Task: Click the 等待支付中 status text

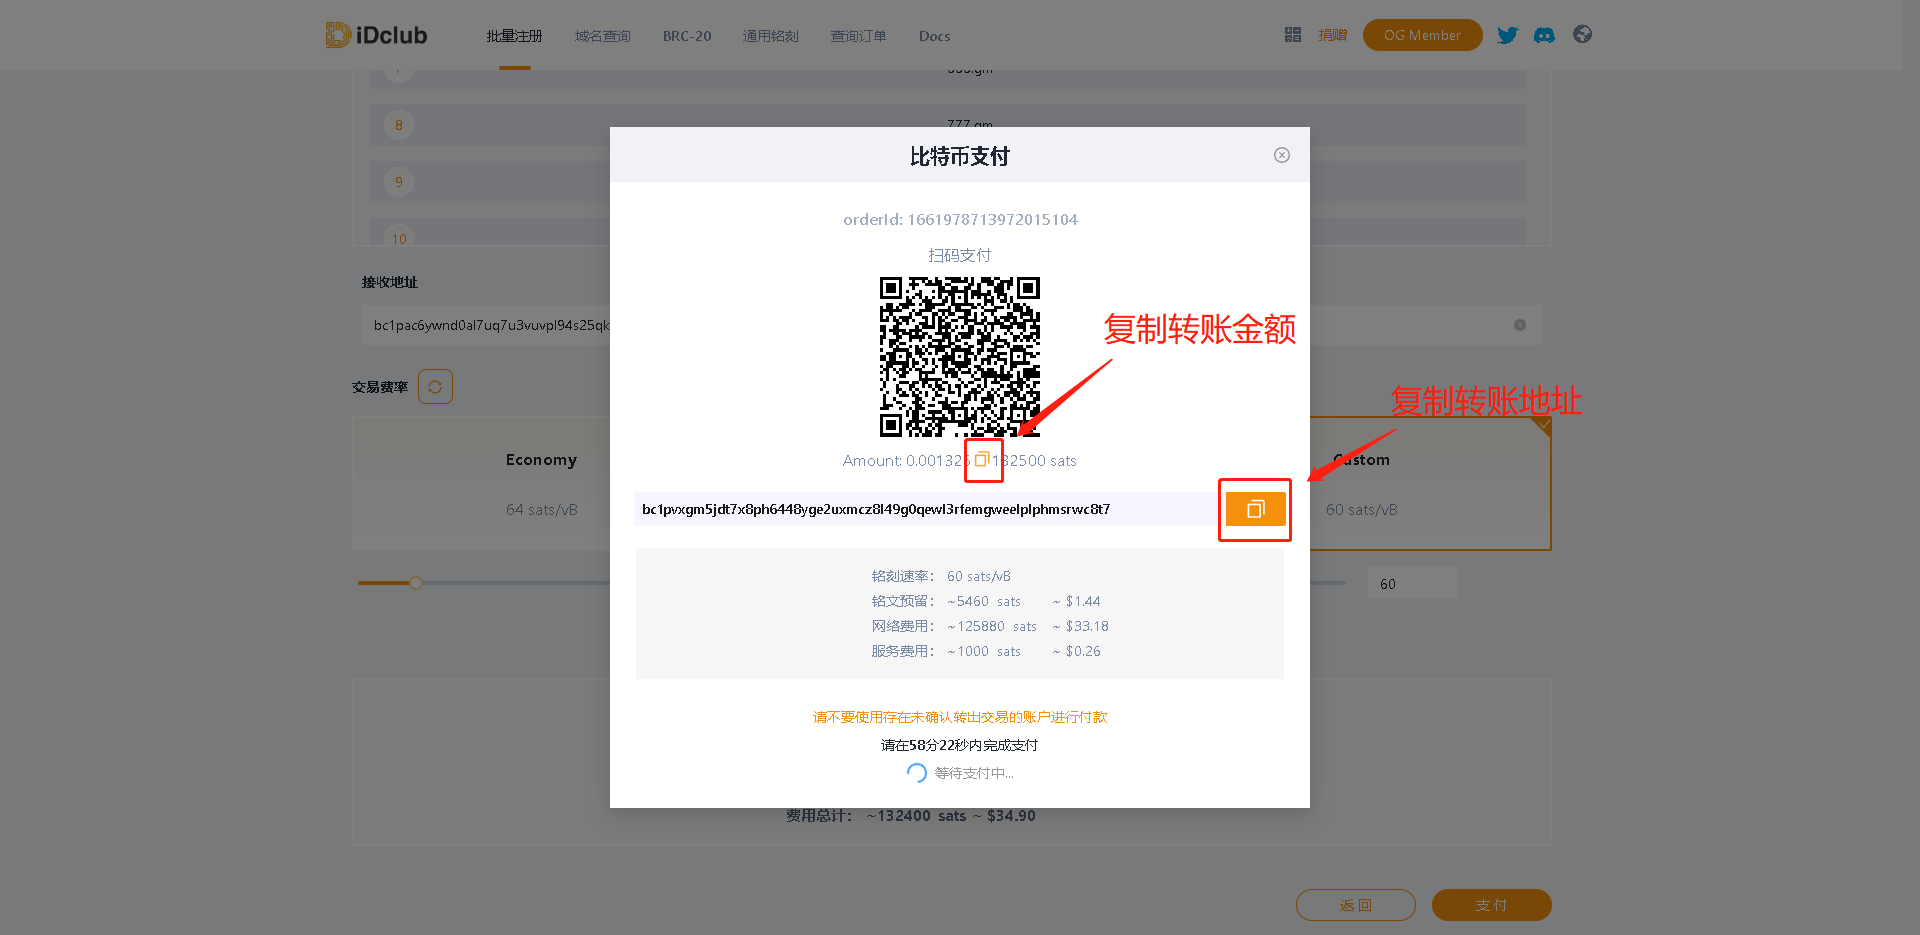Action: click(x=974, y=773)
